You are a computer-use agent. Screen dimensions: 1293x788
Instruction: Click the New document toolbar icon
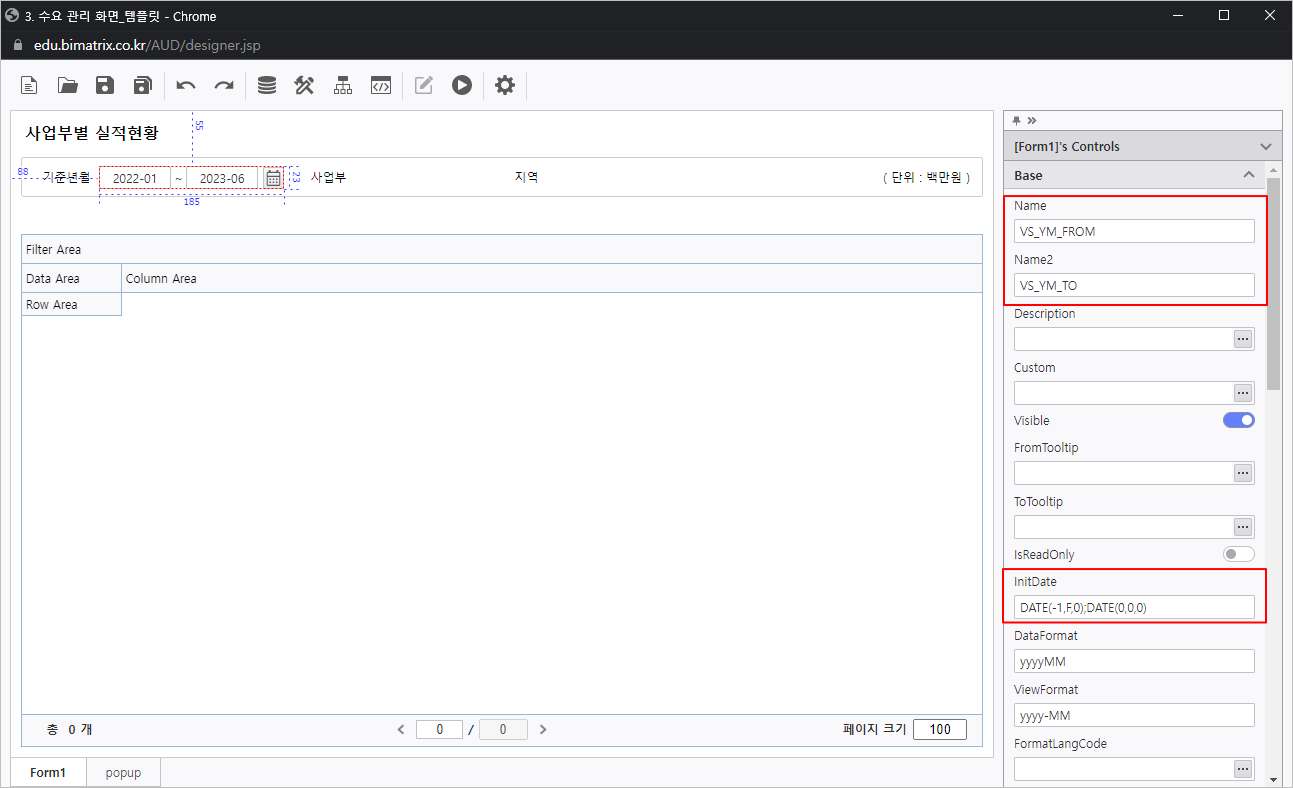(x=30, y=86)
